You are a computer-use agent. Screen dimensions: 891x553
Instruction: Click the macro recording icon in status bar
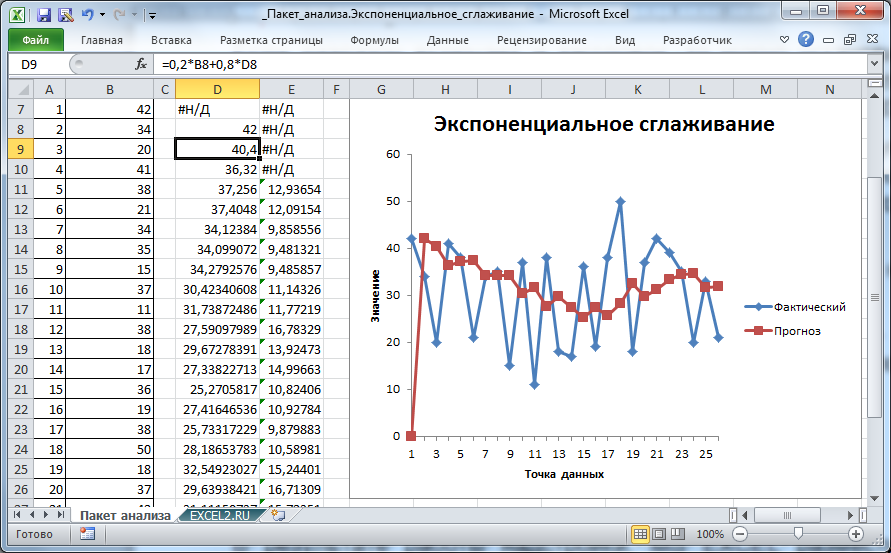[88, 534]
